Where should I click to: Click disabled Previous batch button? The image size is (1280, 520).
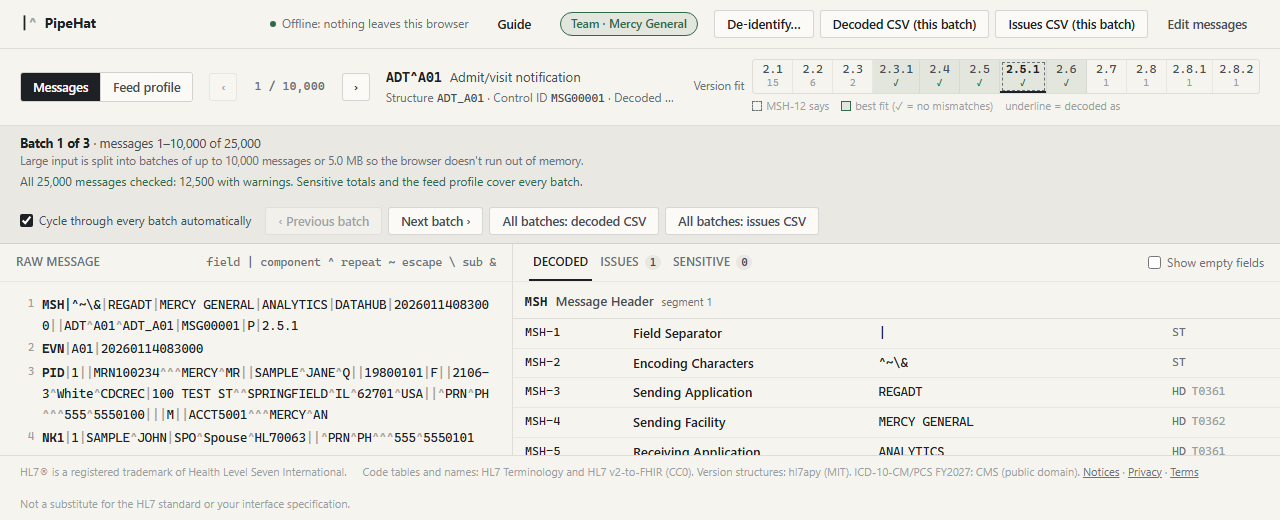323,221
